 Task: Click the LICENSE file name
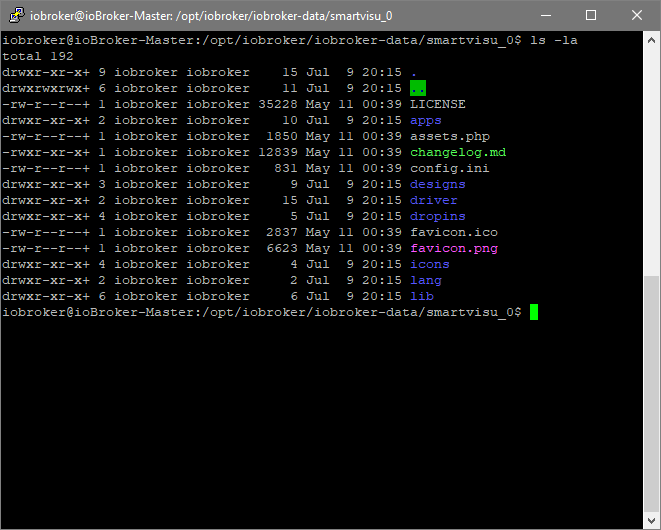[438, 105]
